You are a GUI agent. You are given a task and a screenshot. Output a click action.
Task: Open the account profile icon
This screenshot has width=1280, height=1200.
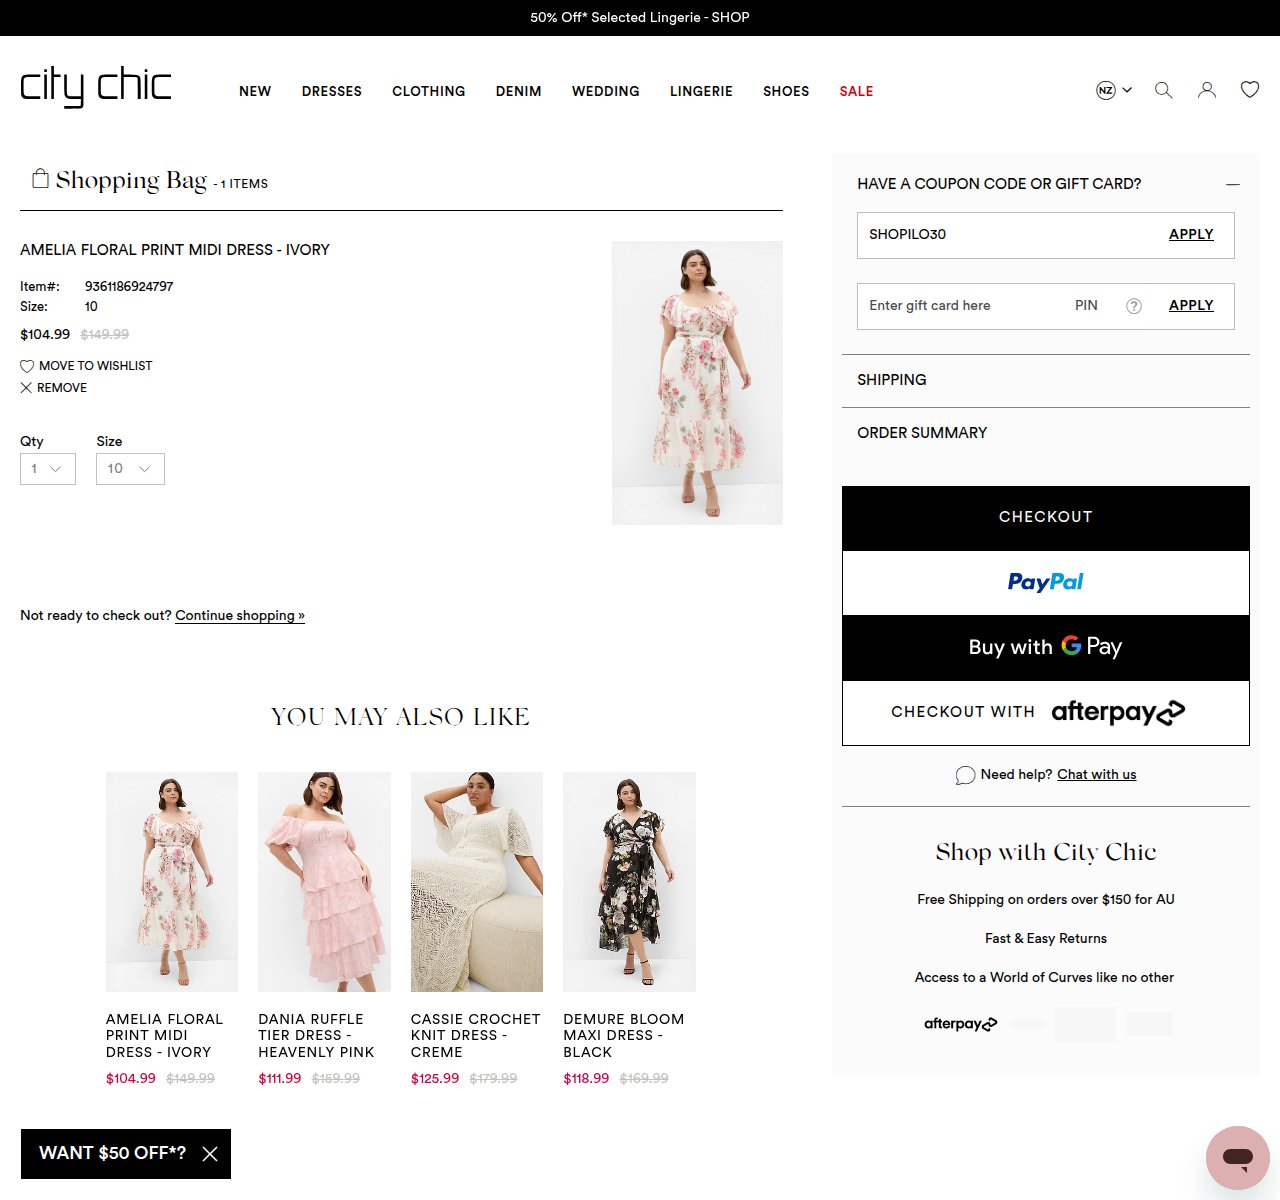(x=1207, y=90)
